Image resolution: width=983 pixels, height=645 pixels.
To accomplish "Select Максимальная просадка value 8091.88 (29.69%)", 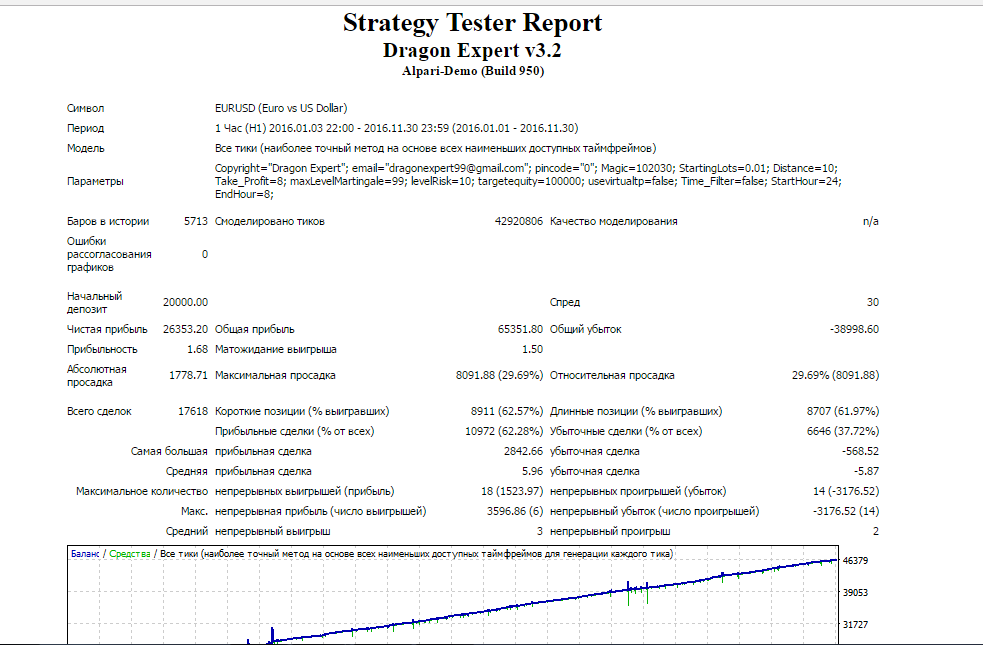I will coord(499,375).
